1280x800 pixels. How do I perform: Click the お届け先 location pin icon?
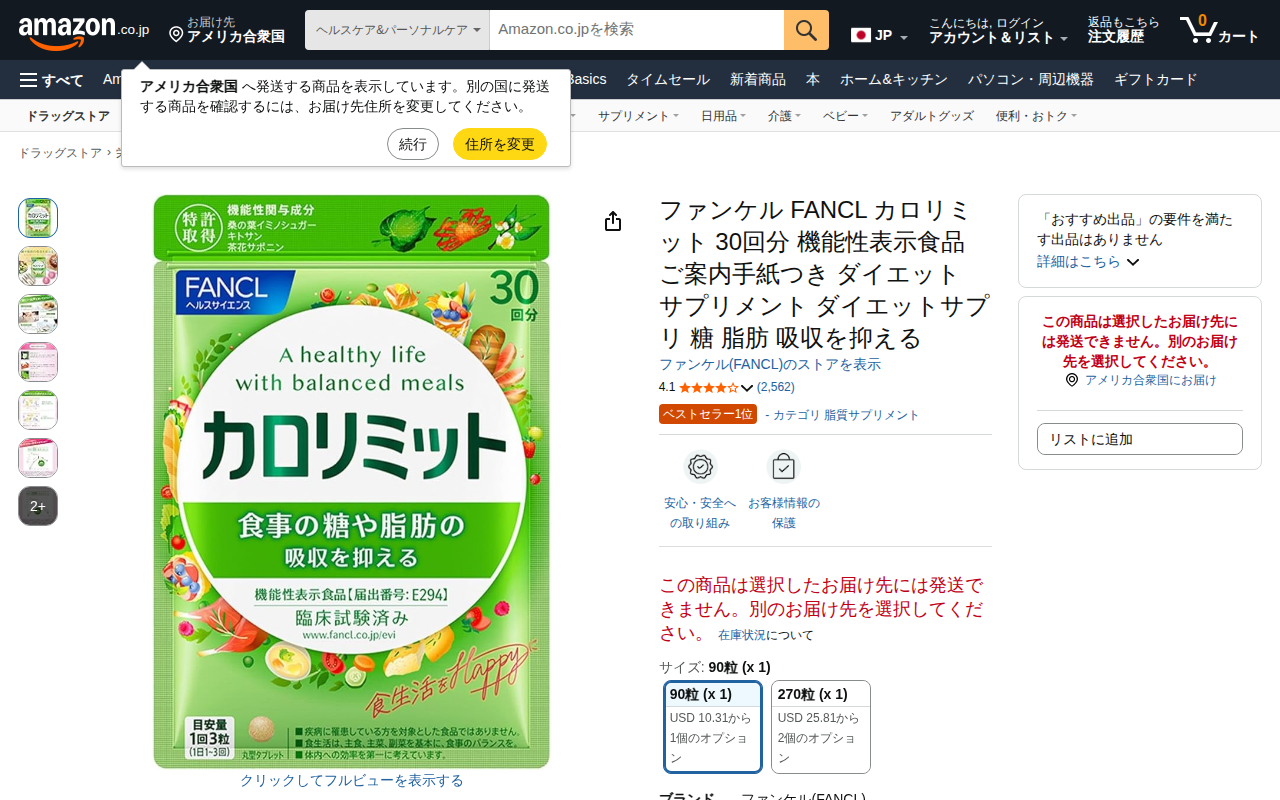pos(176,35)
